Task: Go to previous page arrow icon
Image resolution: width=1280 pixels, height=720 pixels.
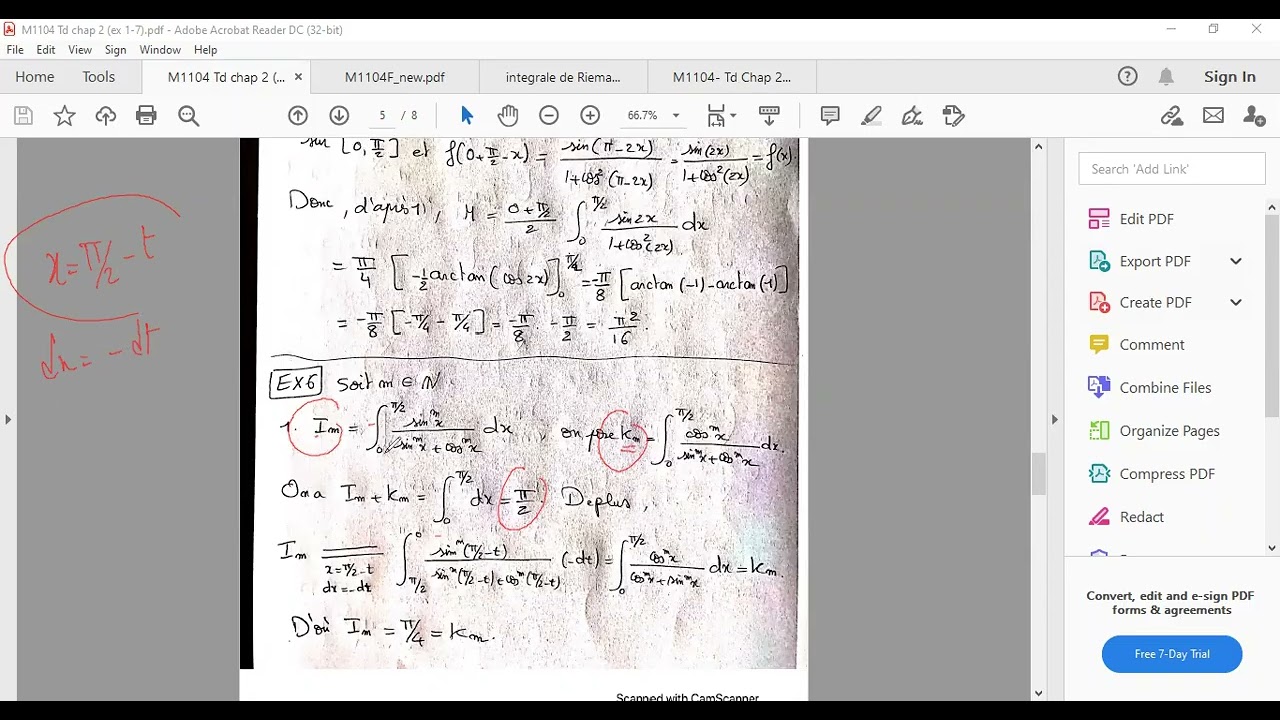Action: (x=298, y=116)
